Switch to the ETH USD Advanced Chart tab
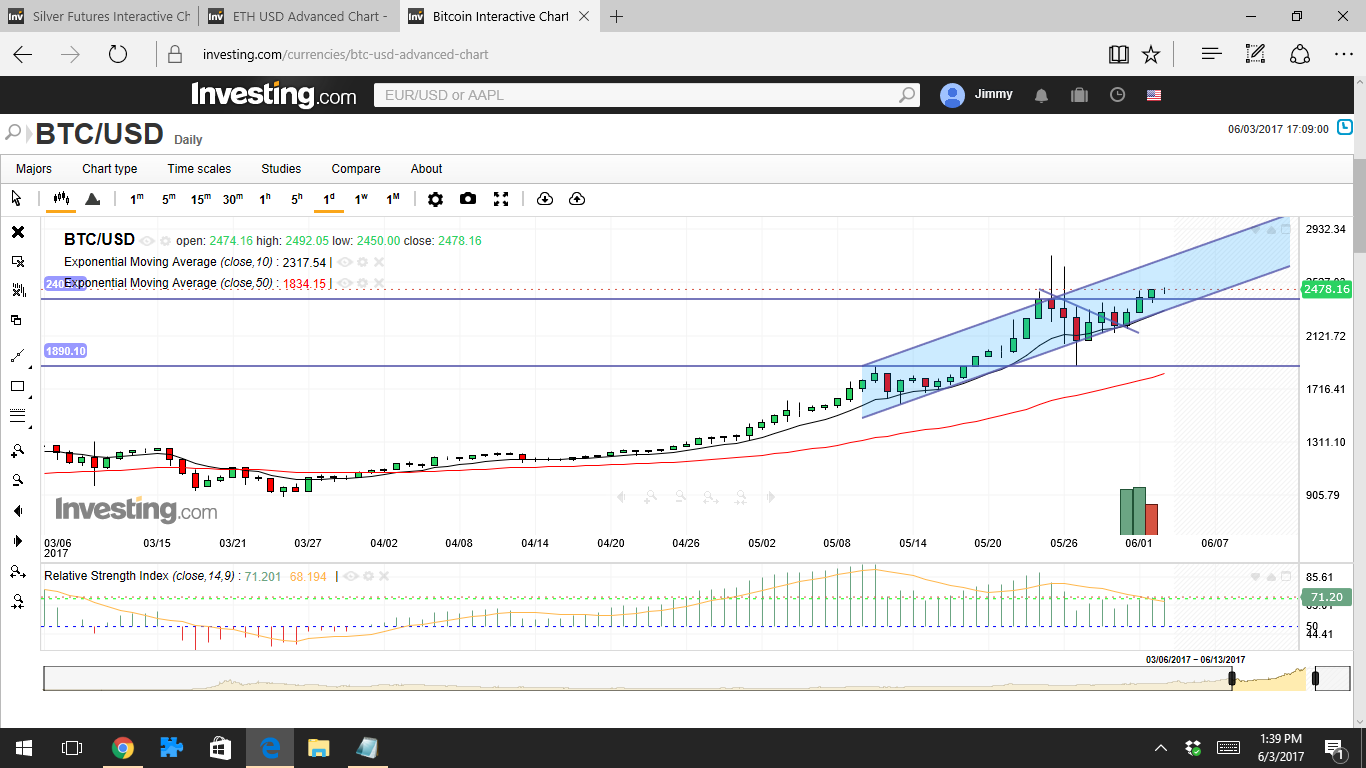The width and height of the screenshot is (1366, 768). coord(300,16)
